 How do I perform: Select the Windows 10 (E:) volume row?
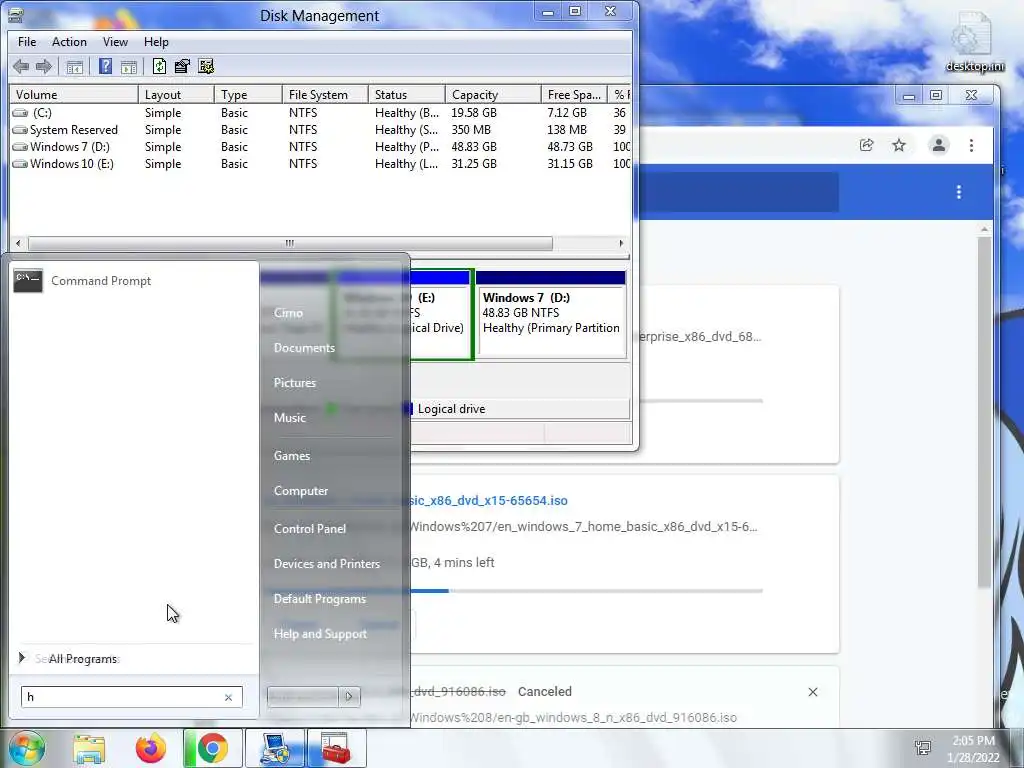pos(320,164)
